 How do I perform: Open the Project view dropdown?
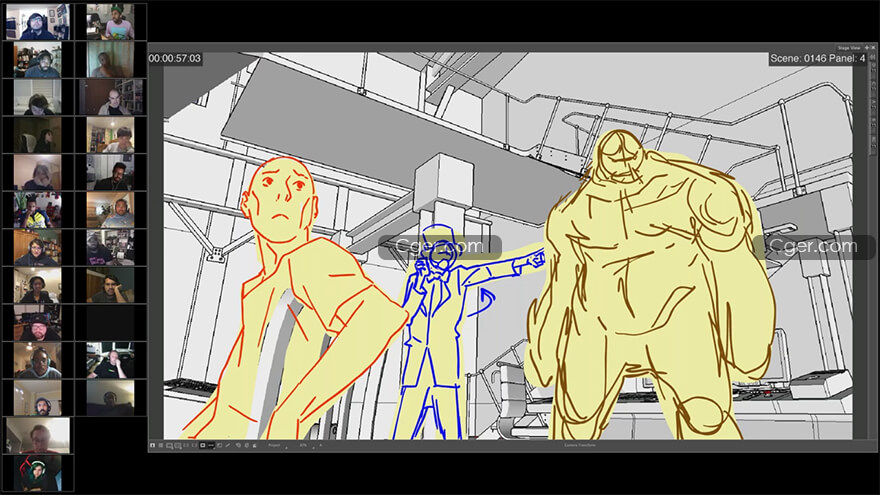278,446
